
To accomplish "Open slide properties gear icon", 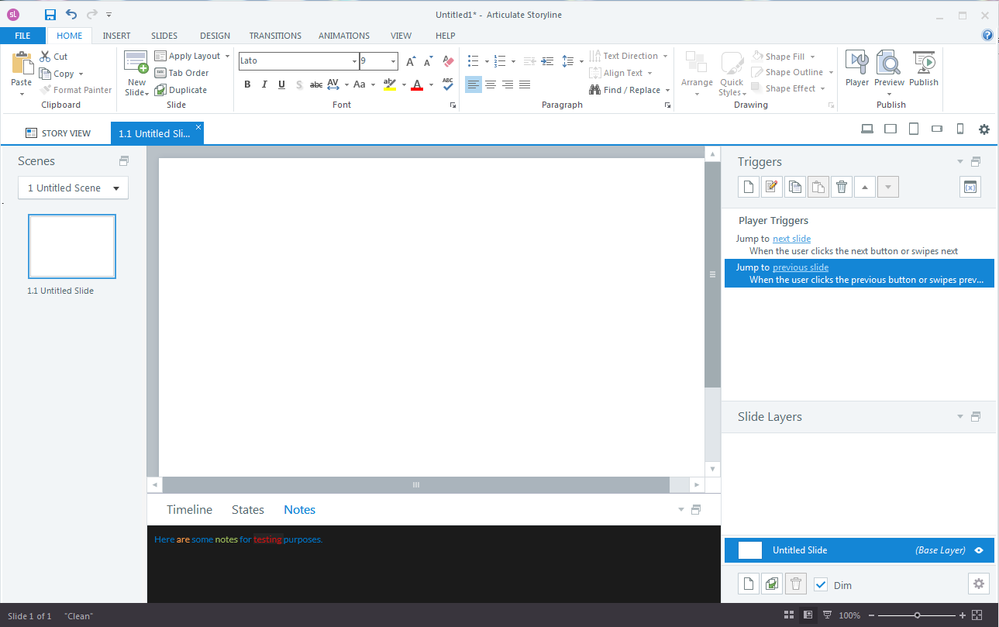I will pos(978,584).
